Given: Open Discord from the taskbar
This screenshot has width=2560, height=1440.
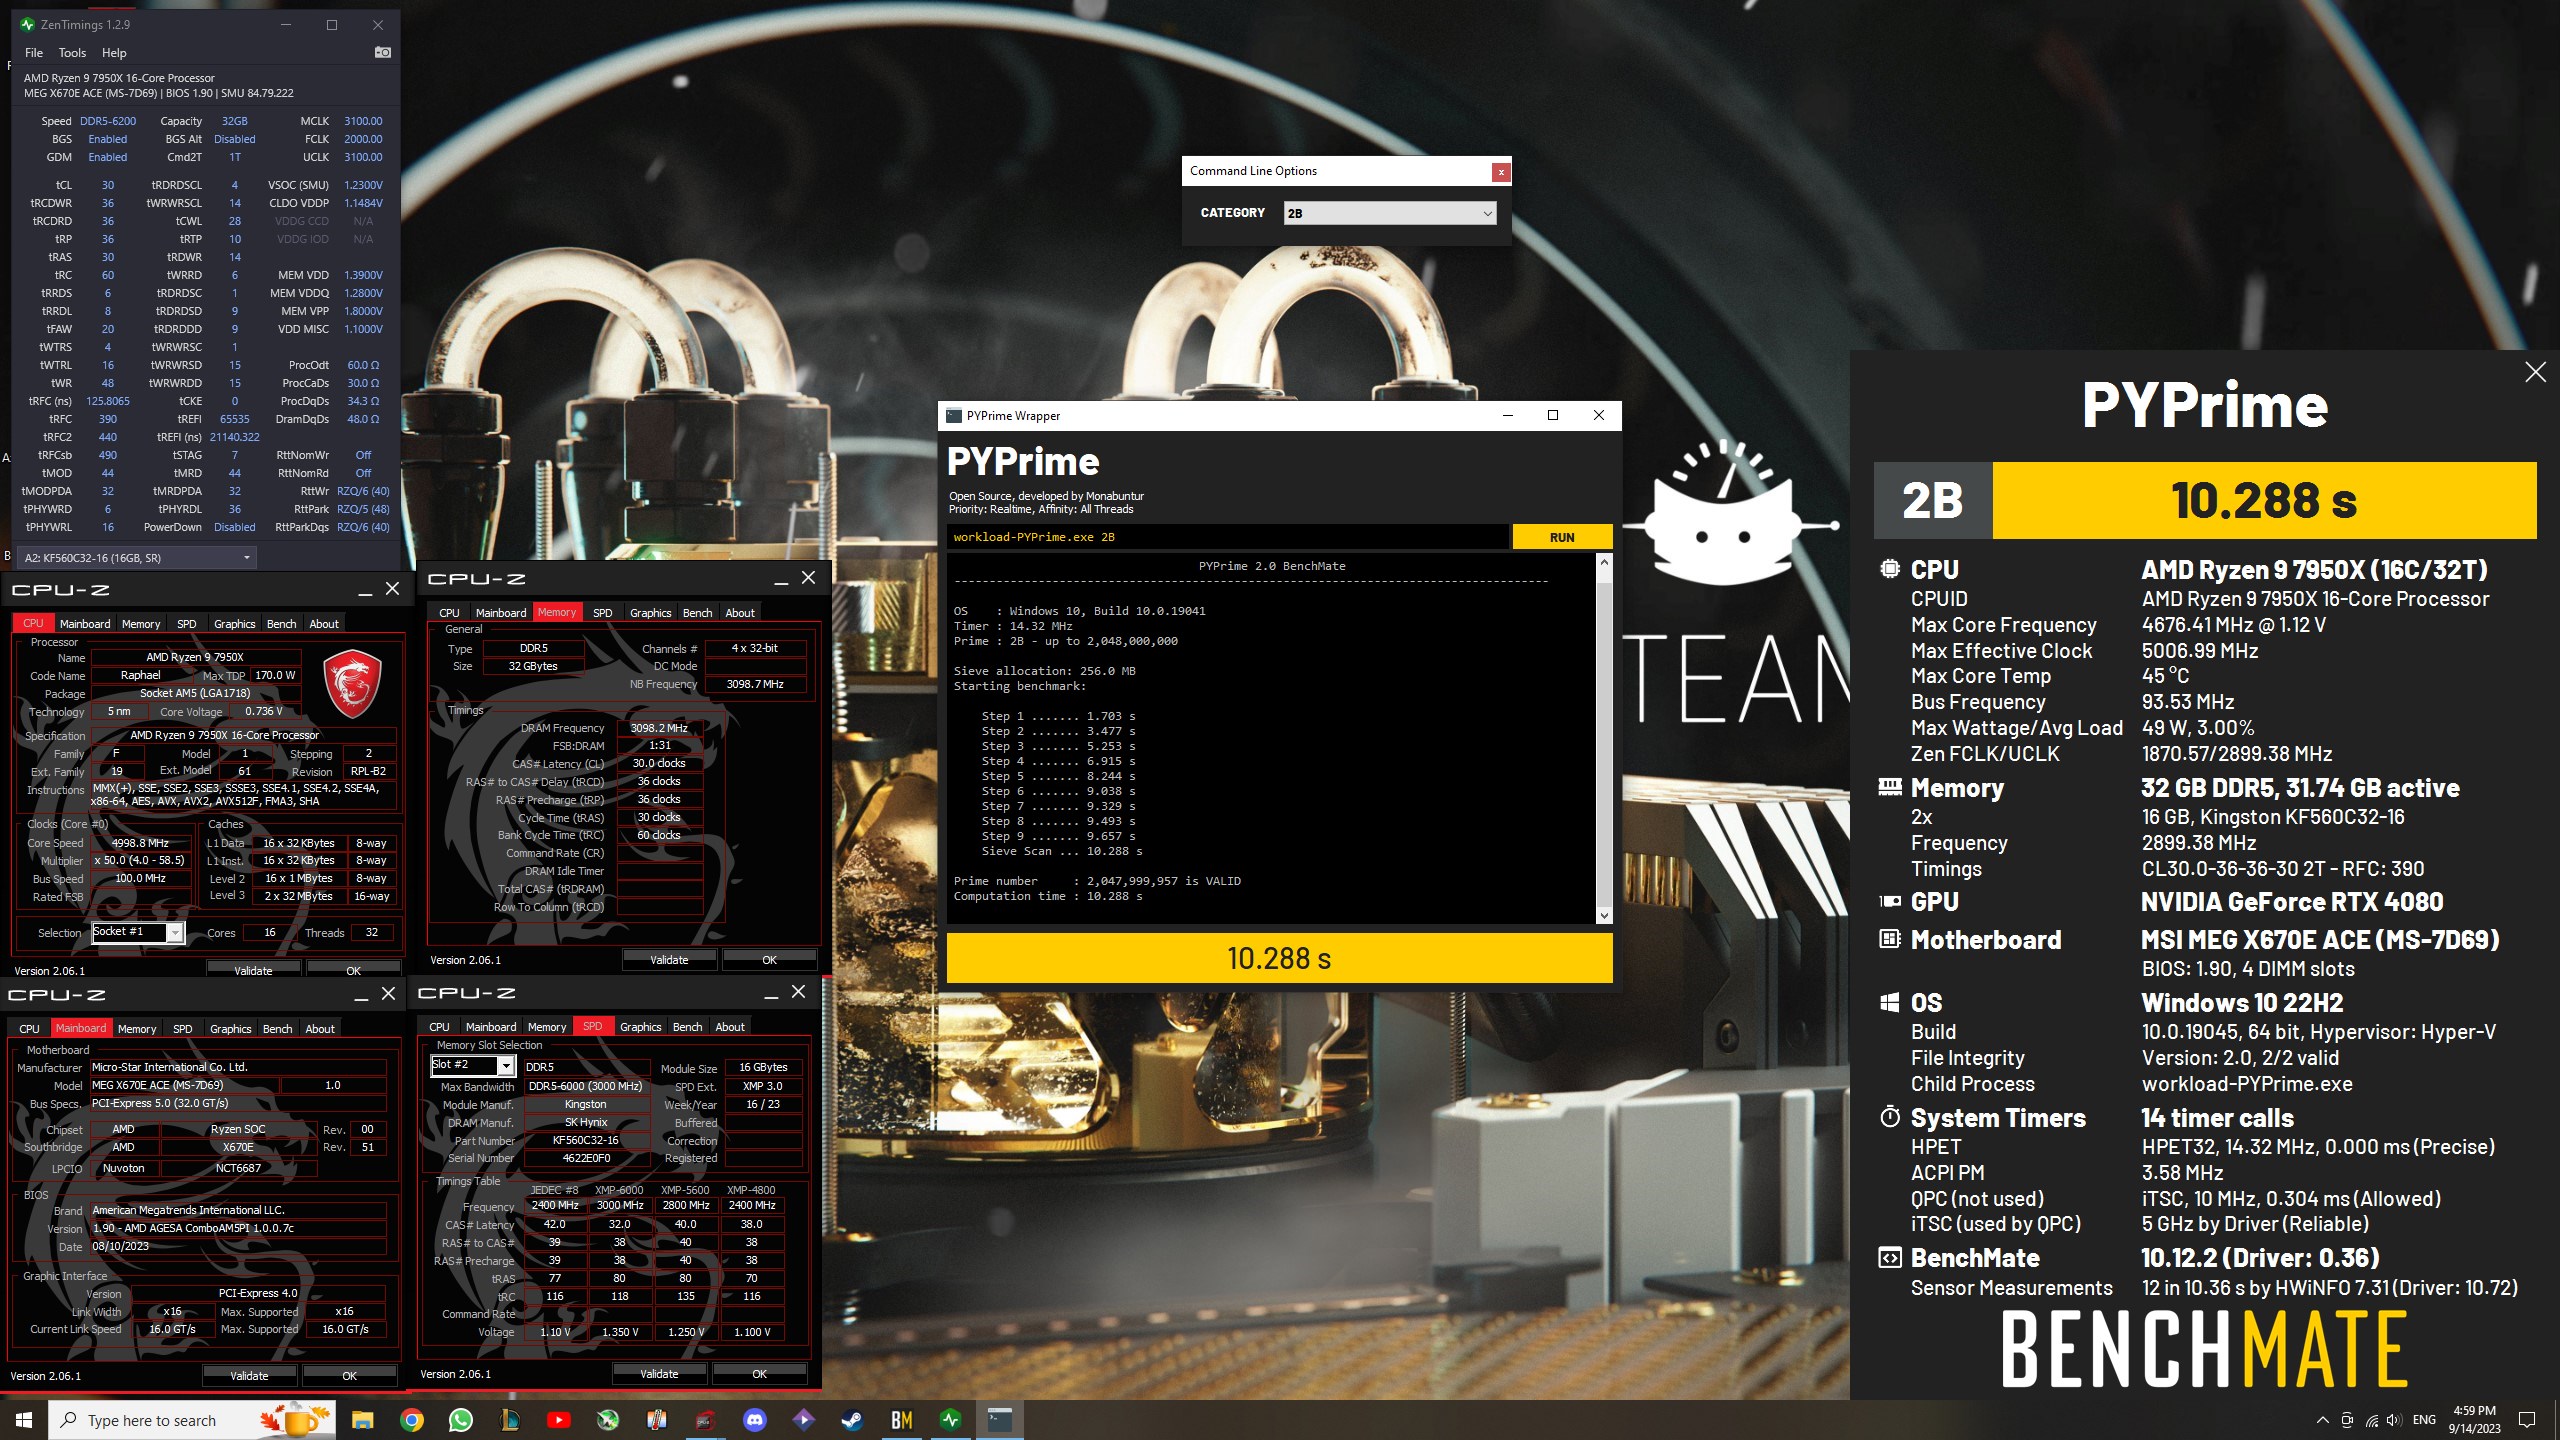Looking at the screenshot, I should click(x=754, y=1419).
